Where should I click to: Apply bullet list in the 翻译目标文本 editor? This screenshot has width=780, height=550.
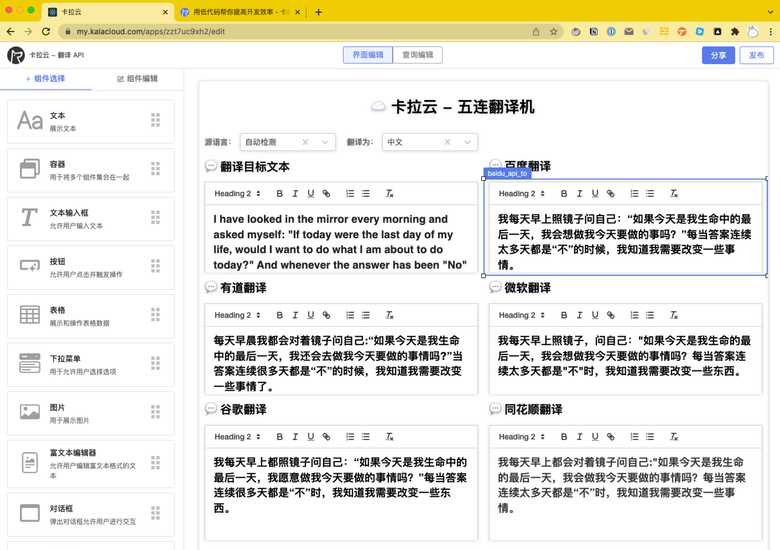pos(366,193)
